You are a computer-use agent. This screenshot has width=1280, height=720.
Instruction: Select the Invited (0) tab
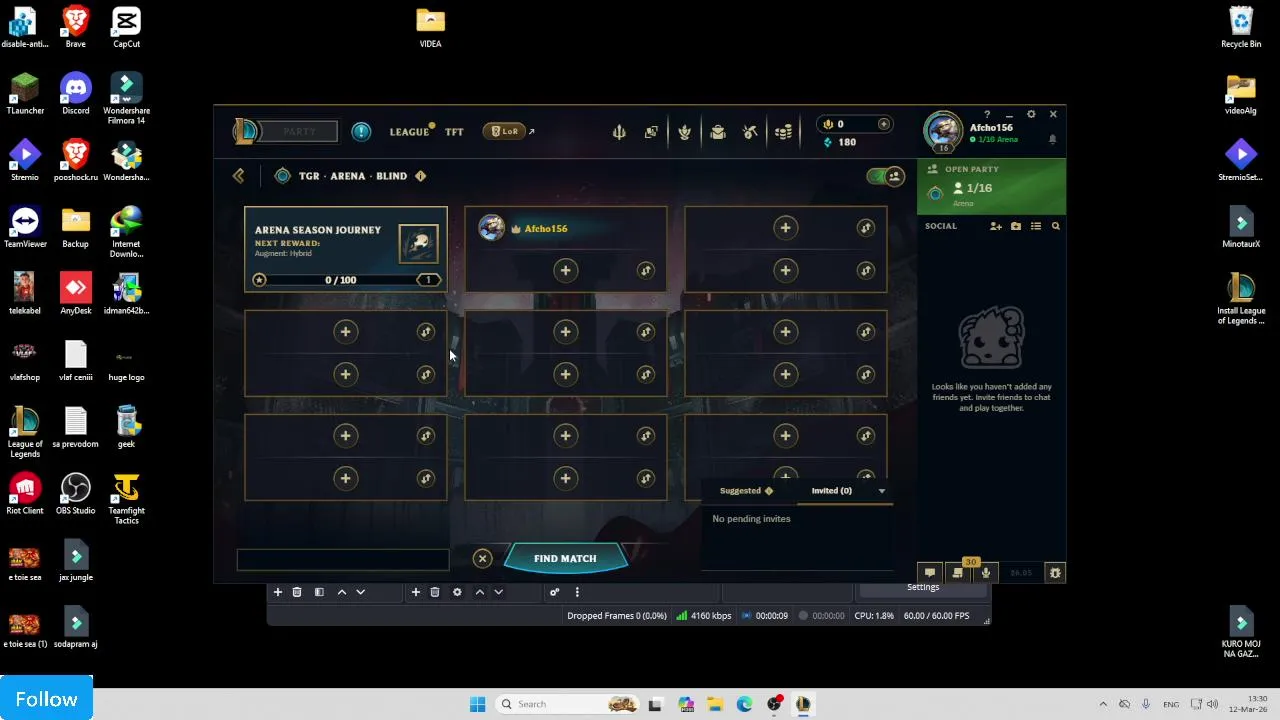832,491
